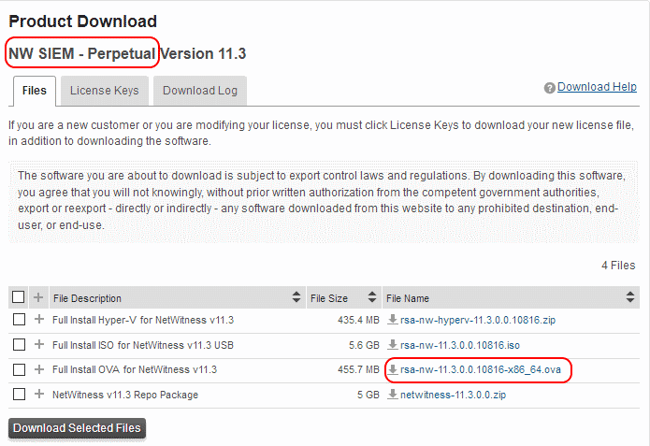The image size is (650, 446).
Task: Click the 5 GB file size cell
Action: [369, 395]
